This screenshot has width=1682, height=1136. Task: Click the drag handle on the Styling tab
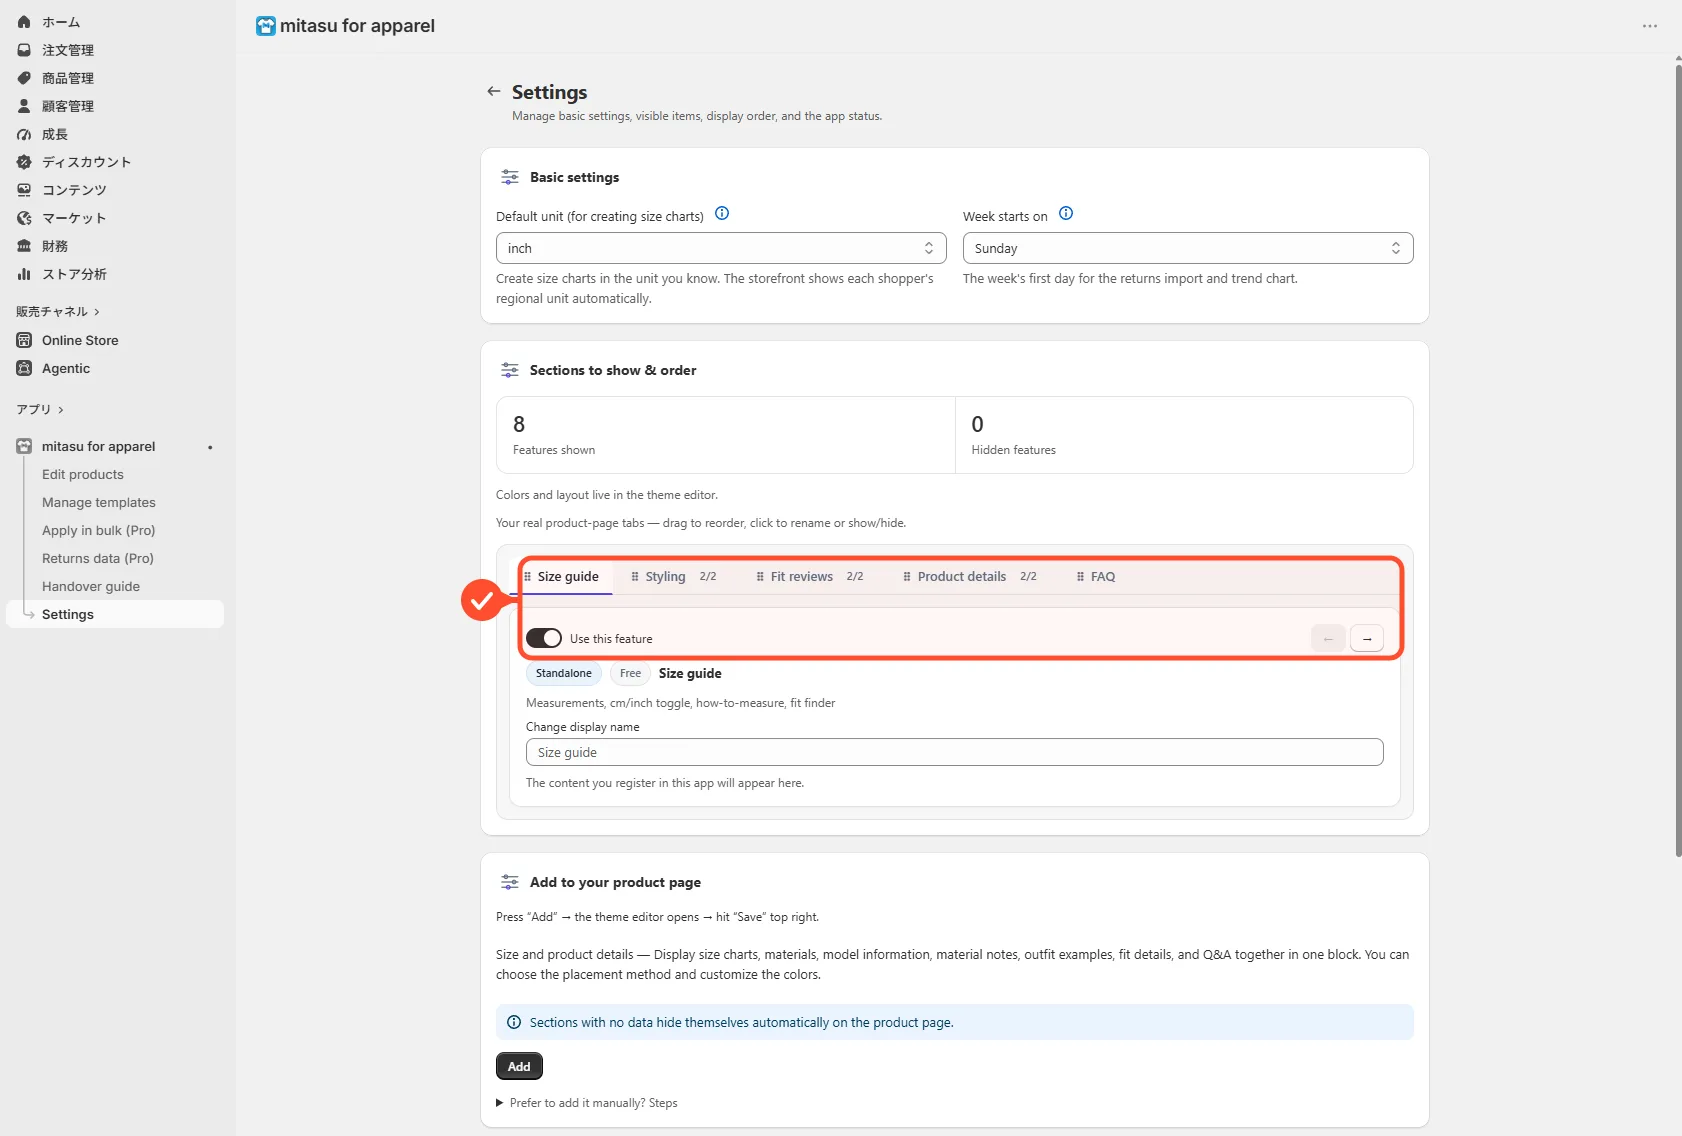point(635,577)
